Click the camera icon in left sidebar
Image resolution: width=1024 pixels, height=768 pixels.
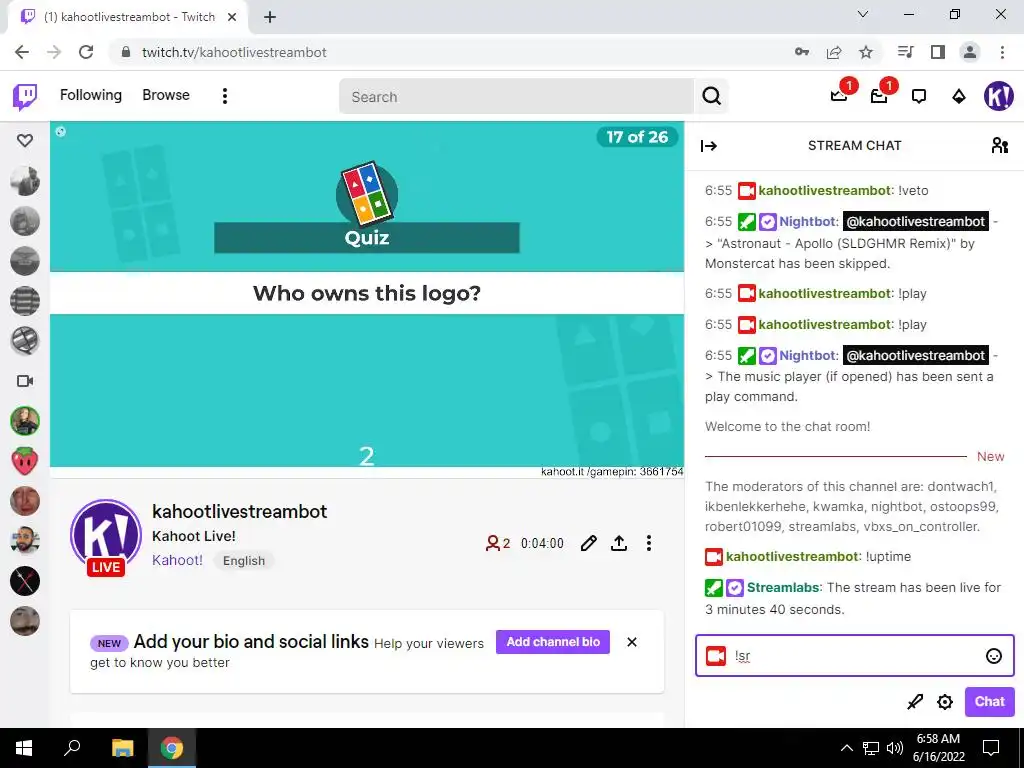[x=25, y=381]
